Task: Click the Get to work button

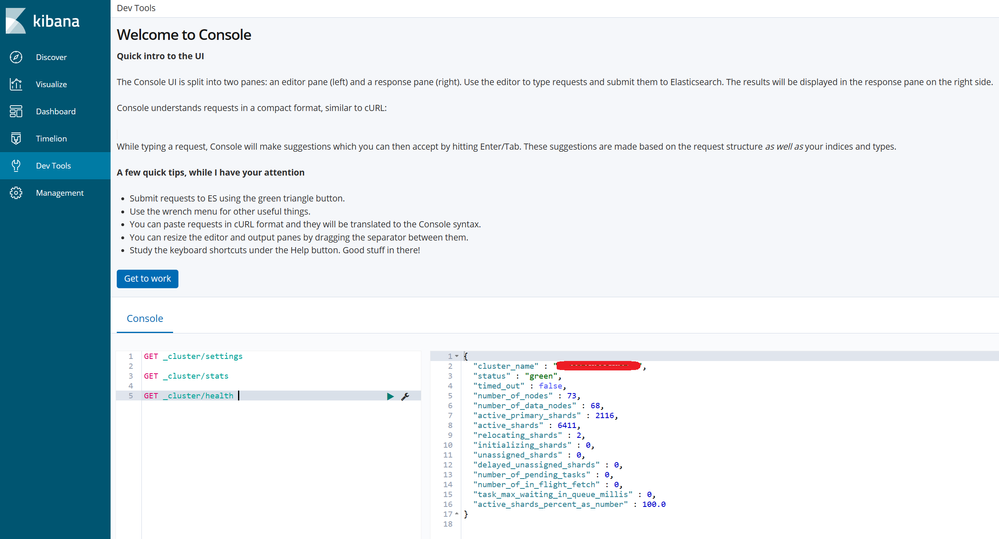Action: (x=147, y=278)
